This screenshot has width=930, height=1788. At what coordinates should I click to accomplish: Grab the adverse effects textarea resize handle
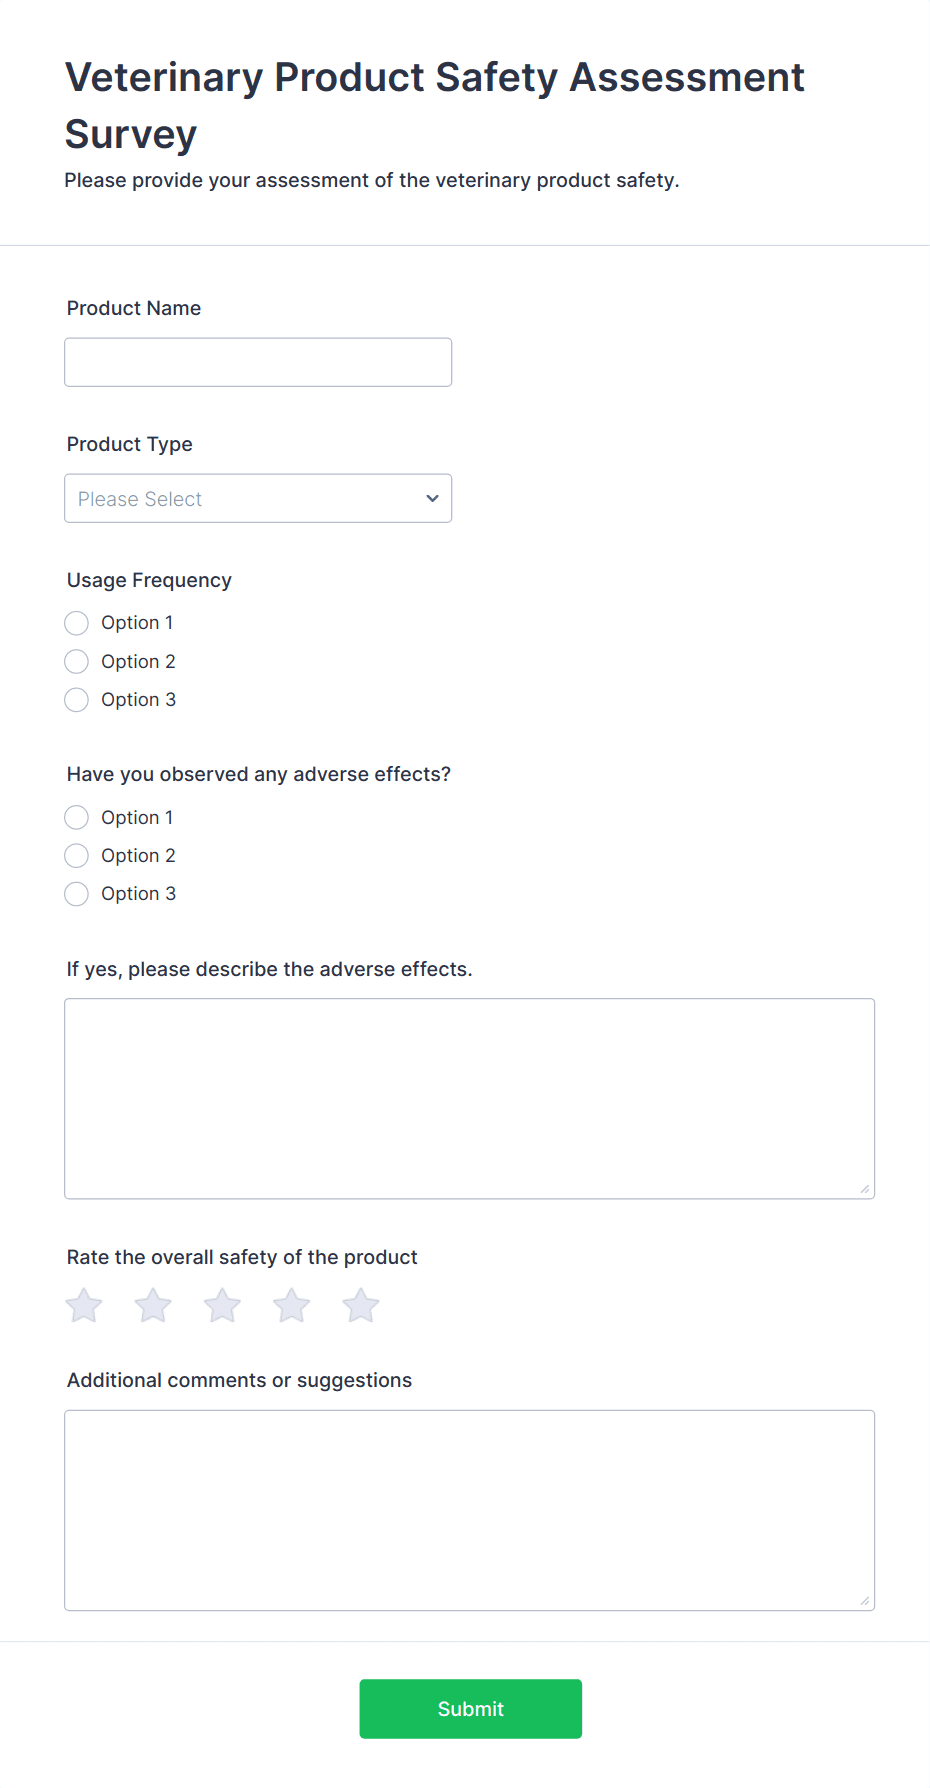coord(865,1189)
